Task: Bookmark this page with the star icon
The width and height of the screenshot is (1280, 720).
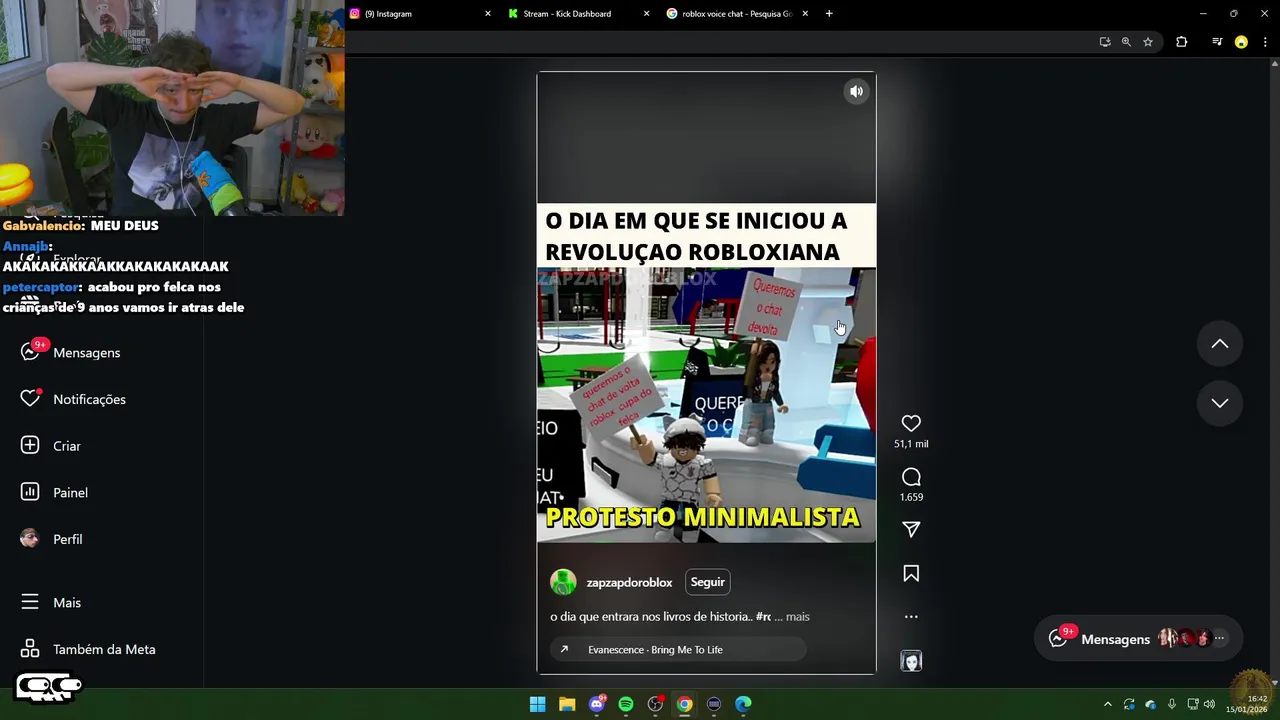Action: tap(1148, 42)
